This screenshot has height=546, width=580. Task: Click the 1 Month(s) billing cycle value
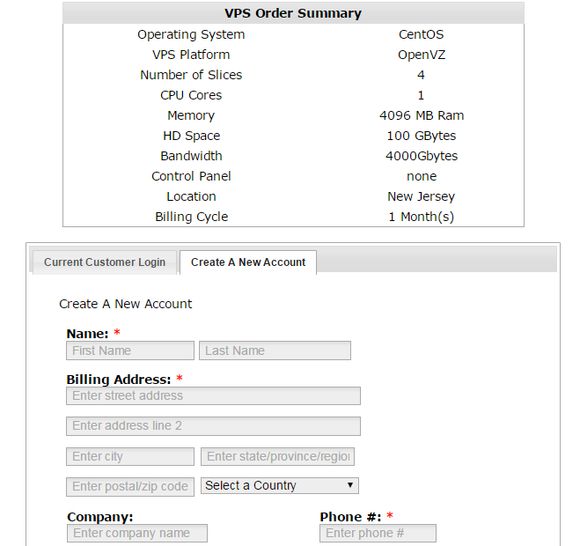[421, 217]
